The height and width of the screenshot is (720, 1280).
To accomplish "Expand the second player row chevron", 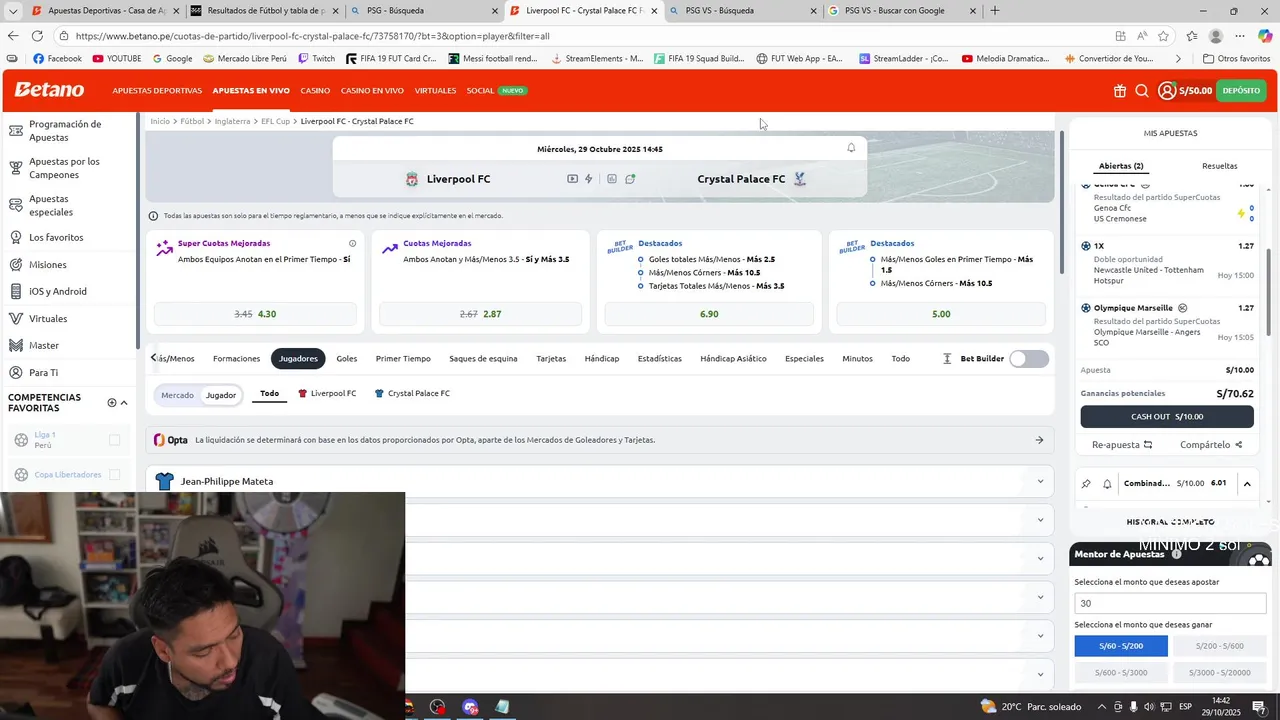I will [x=1040, y=520].
